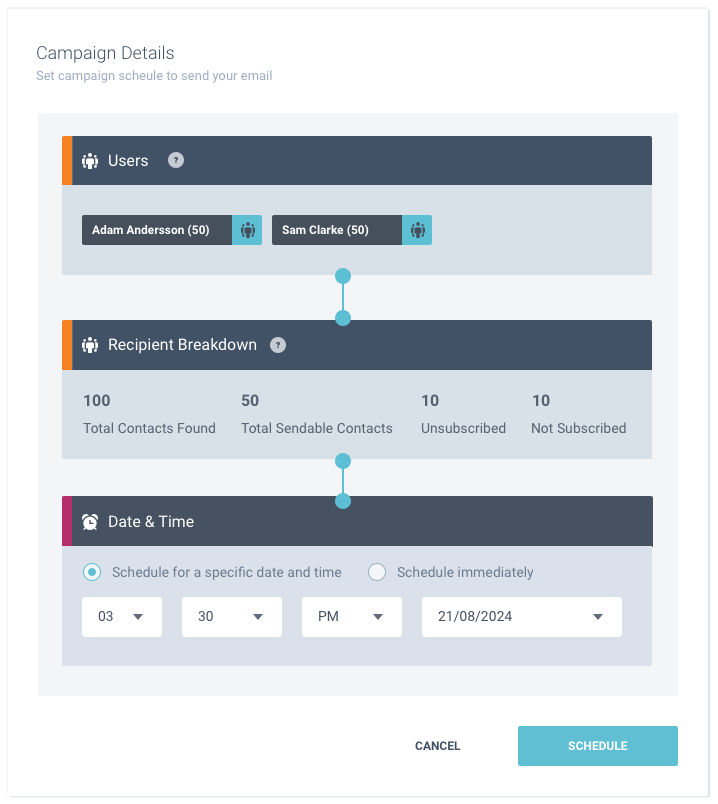Open the date picker showing 21/08/2024
718x804 pixels.
pyautogui.click(x=522, y=617)
